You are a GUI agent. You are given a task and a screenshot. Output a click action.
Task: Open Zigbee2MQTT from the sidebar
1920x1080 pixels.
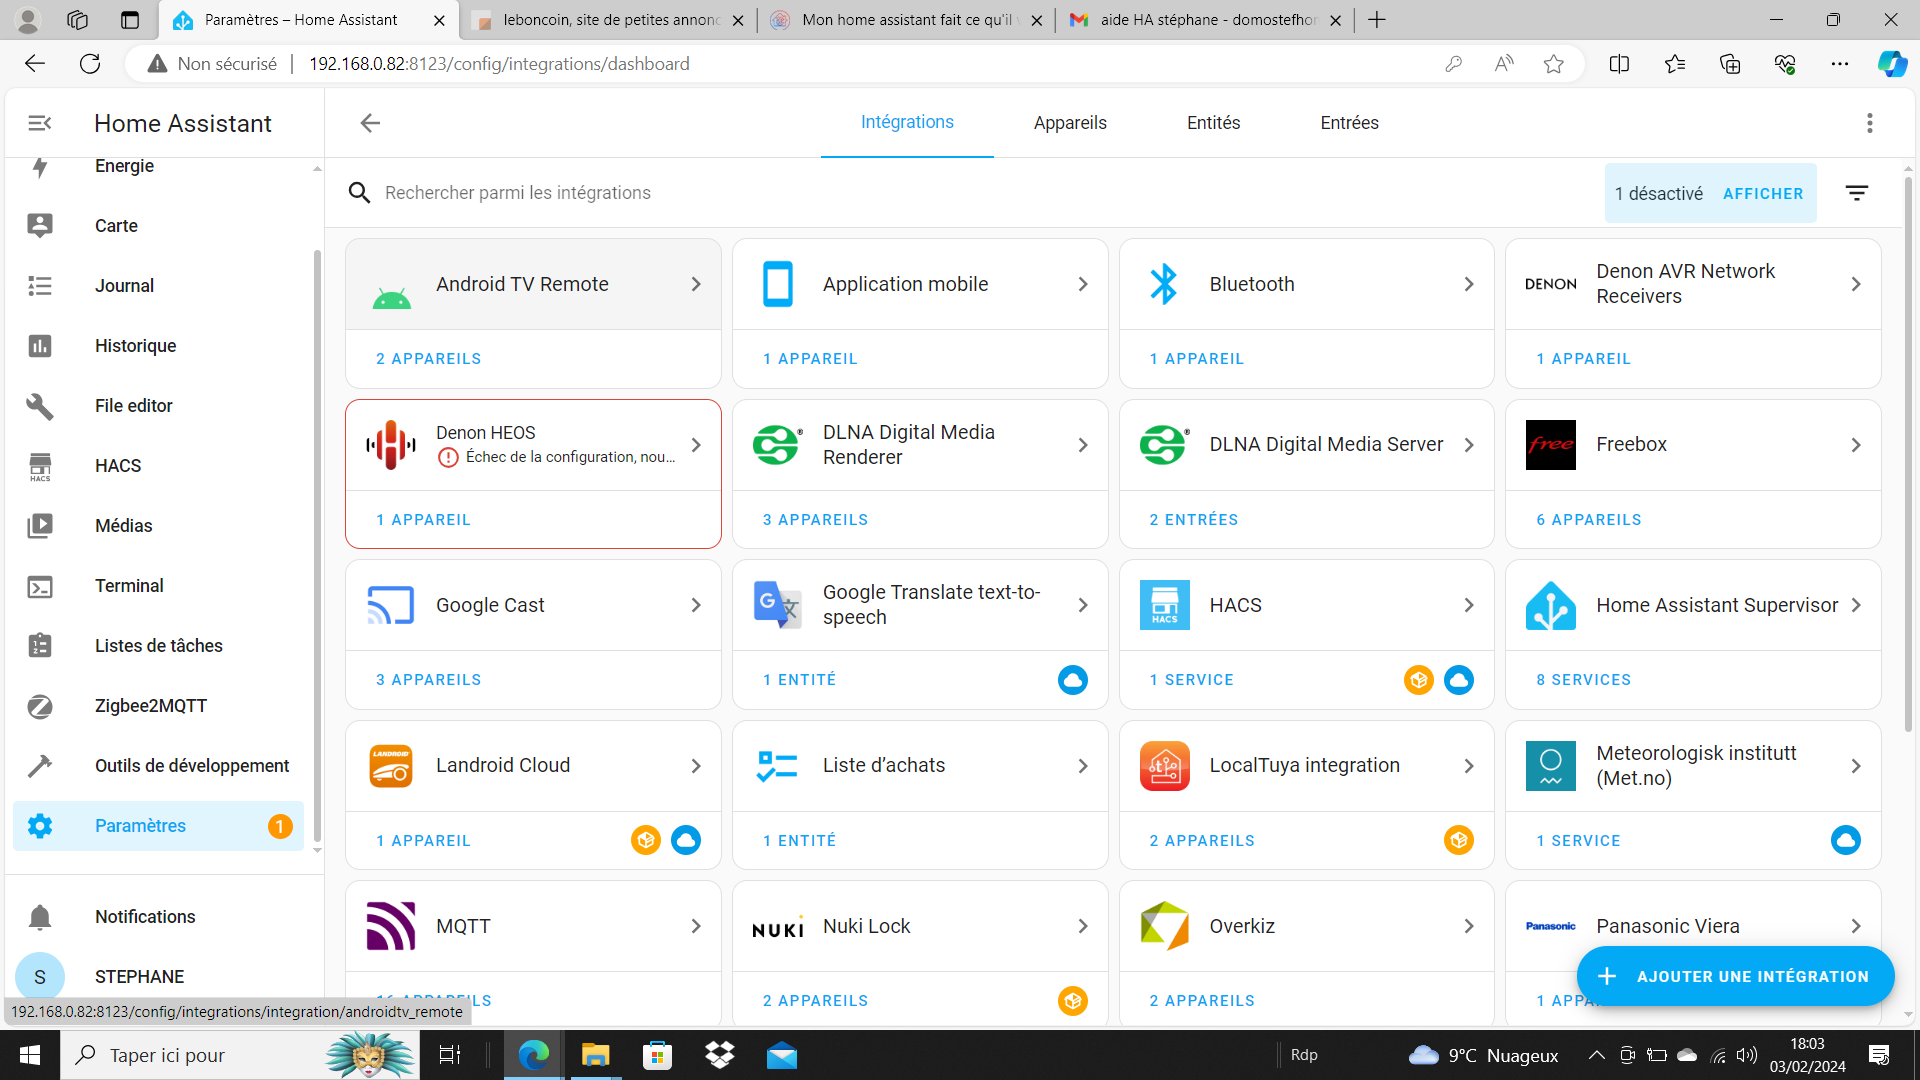158,706
